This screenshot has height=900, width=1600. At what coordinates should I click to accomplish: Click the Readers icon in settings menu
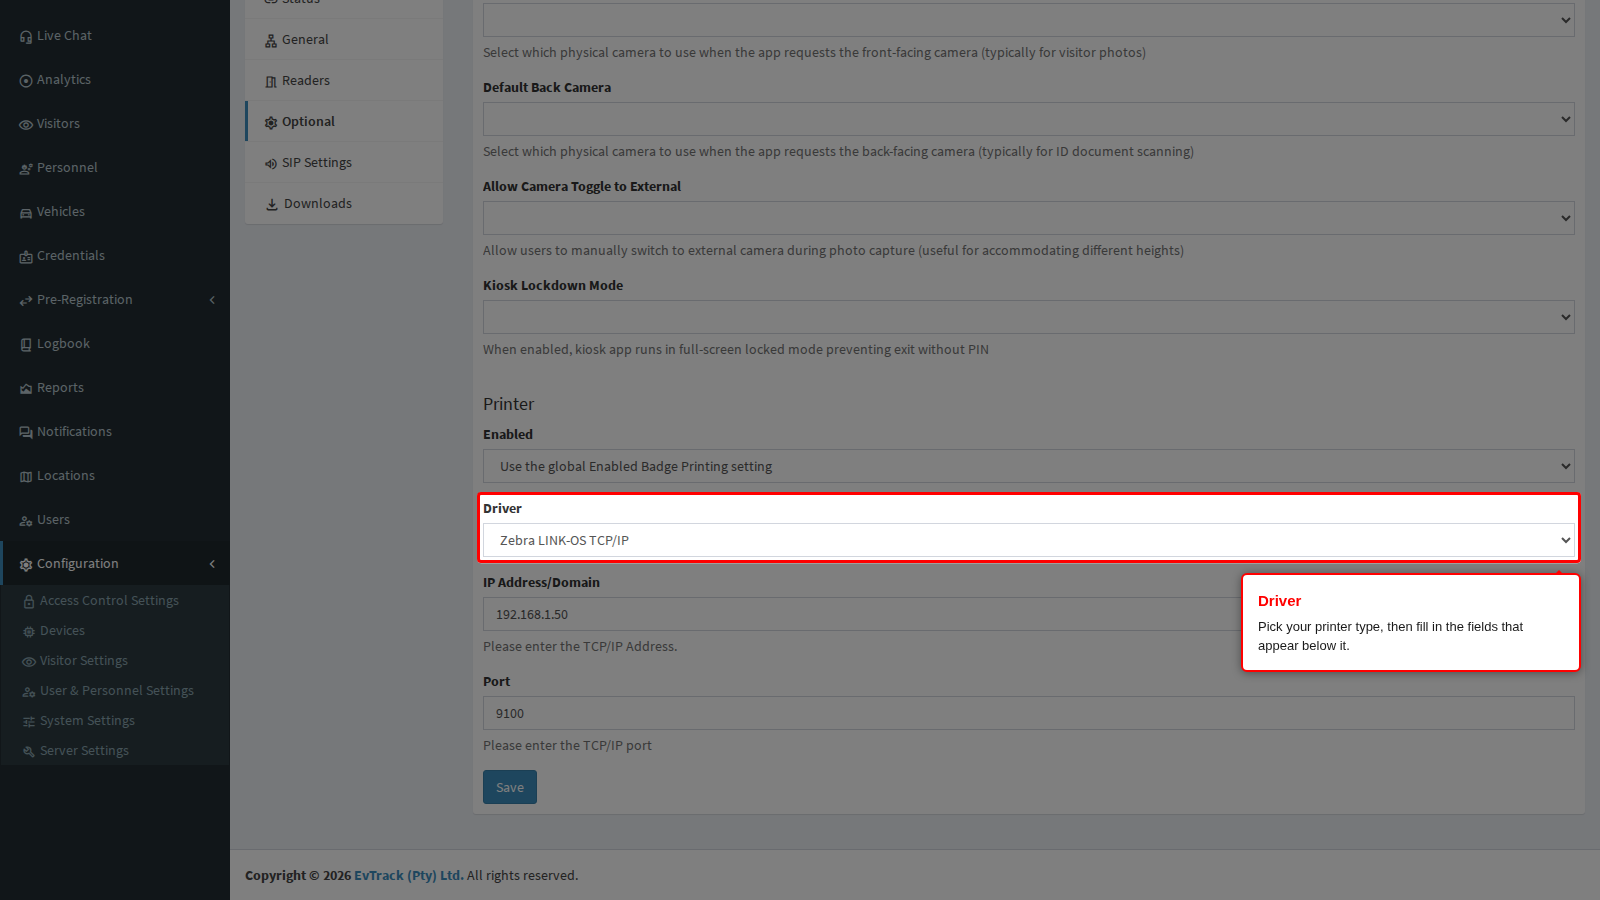pos(271,82)
